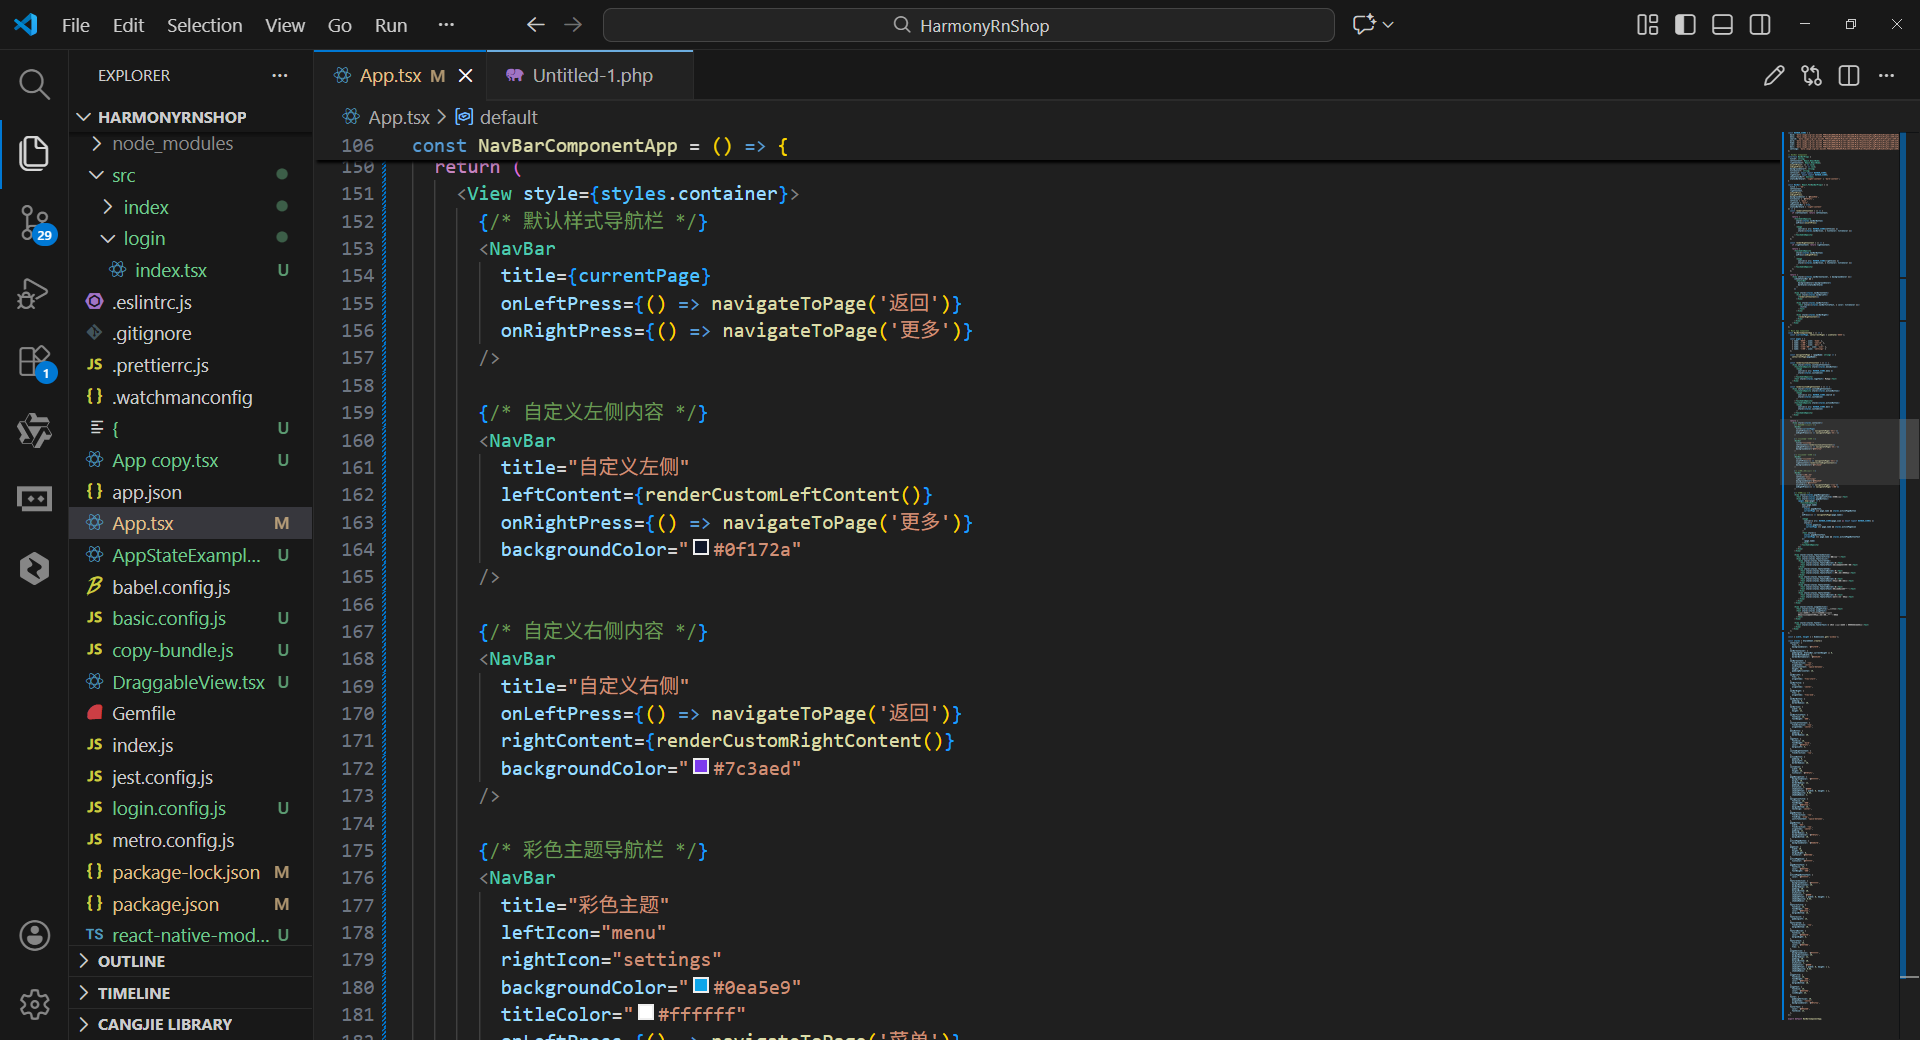Open DraggableView.tsx file

pos(190,682)
